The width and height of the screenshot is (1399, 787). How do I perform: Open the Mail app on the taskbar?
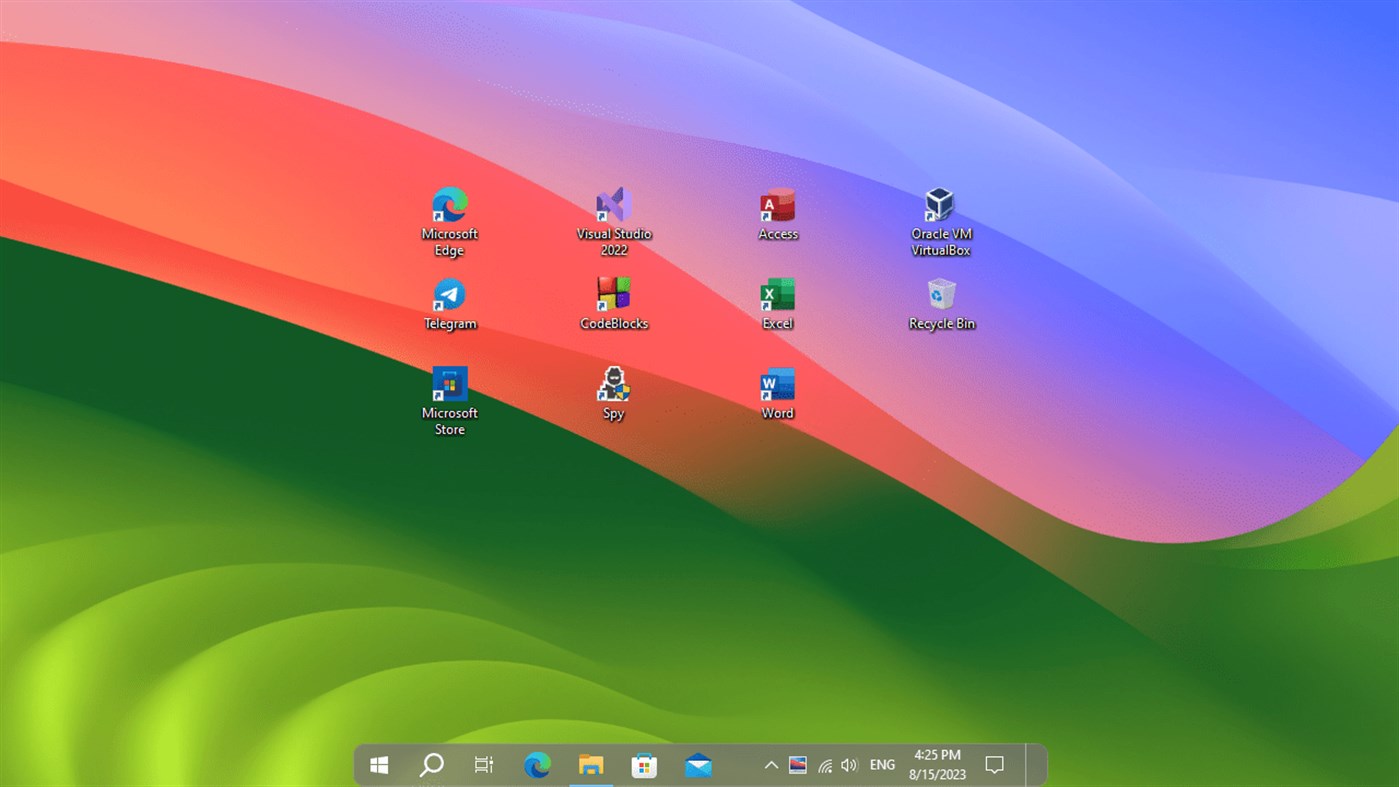coord(697,764)
